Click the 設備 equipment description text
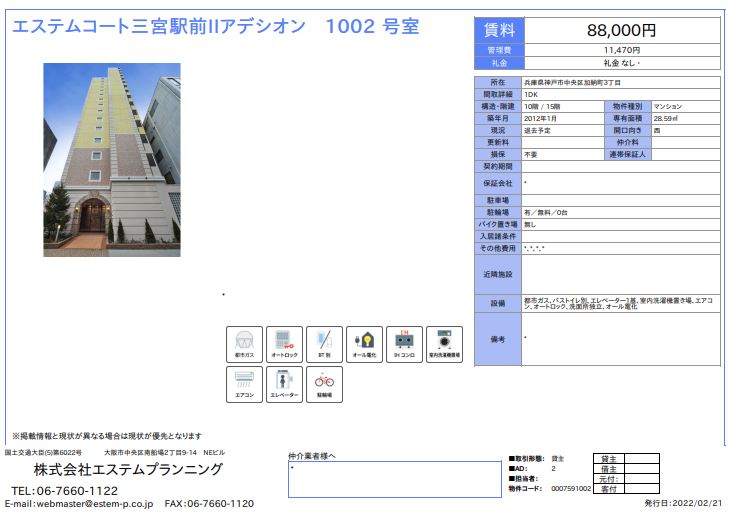This screenshot has width=734, height=524. coord(618,303)
